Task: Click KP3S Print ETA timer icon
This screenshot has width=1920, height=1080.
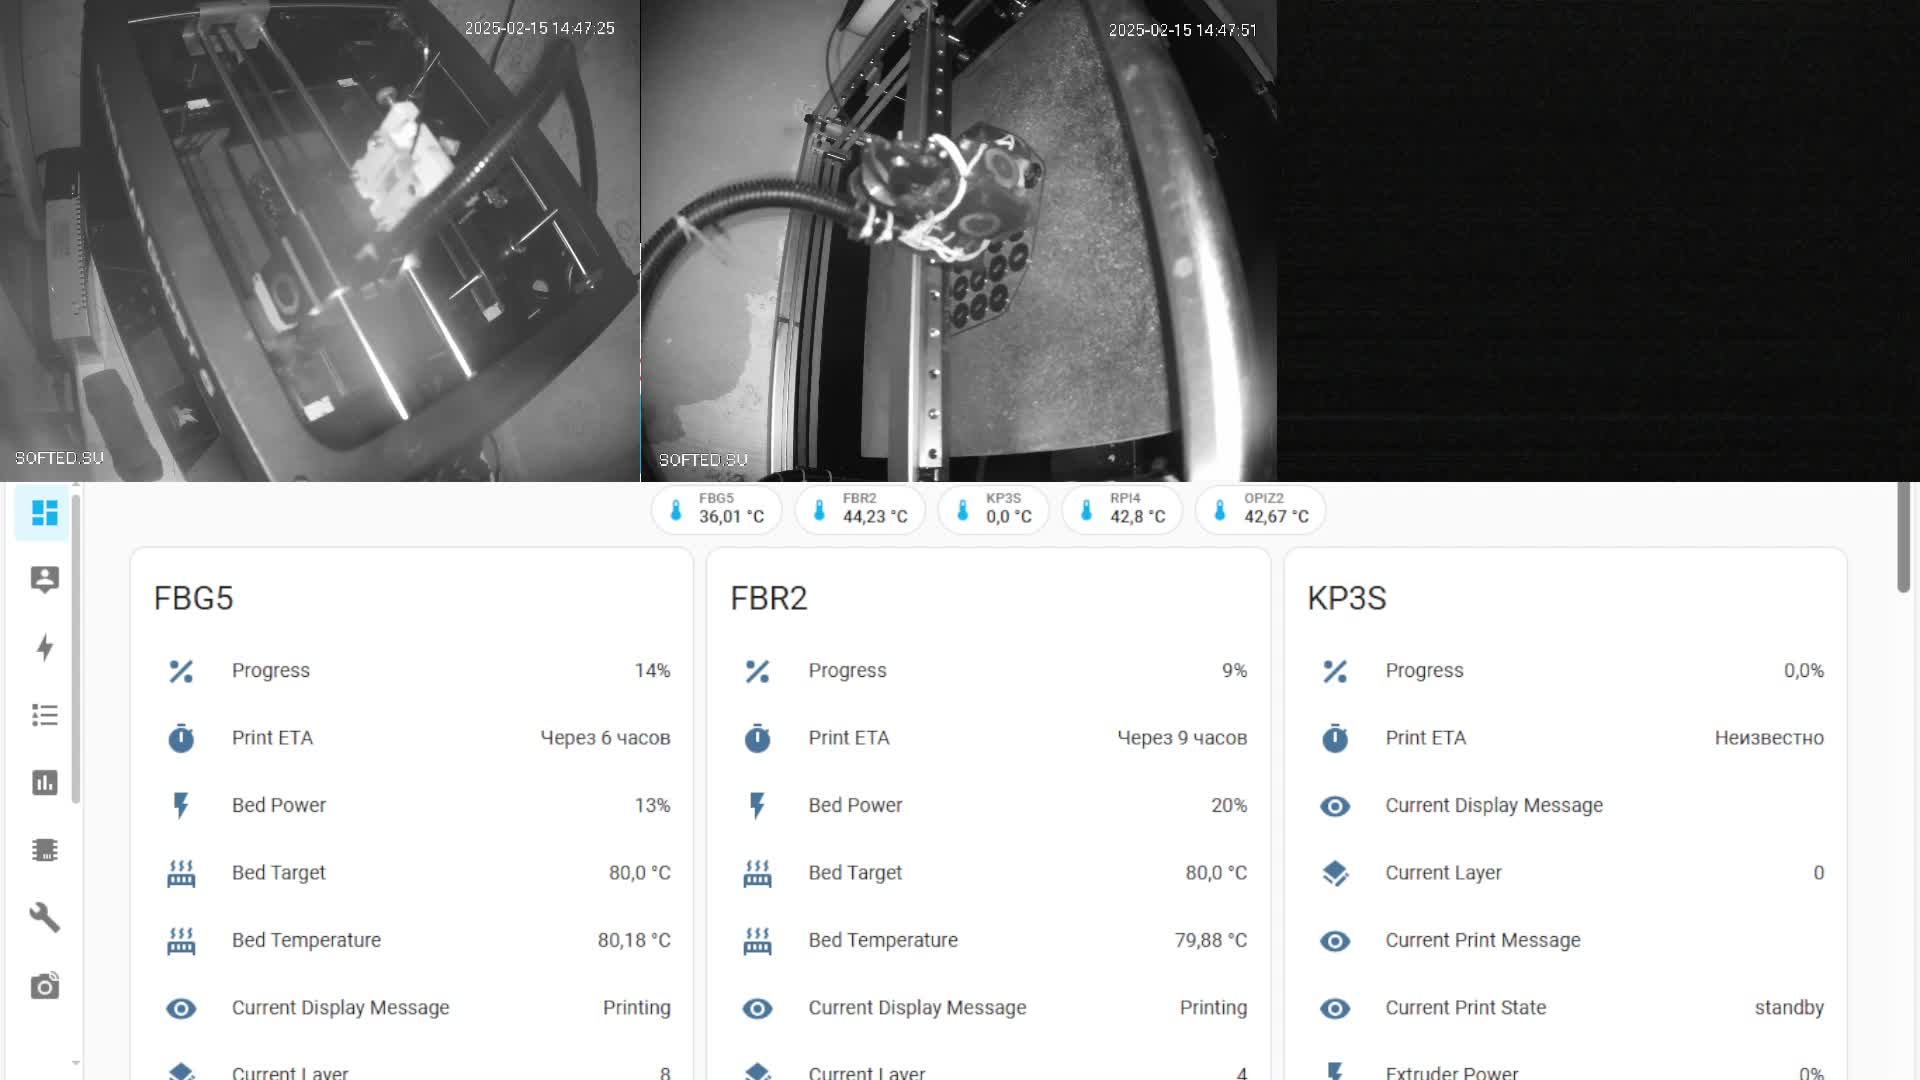Action: (1335, 738)
